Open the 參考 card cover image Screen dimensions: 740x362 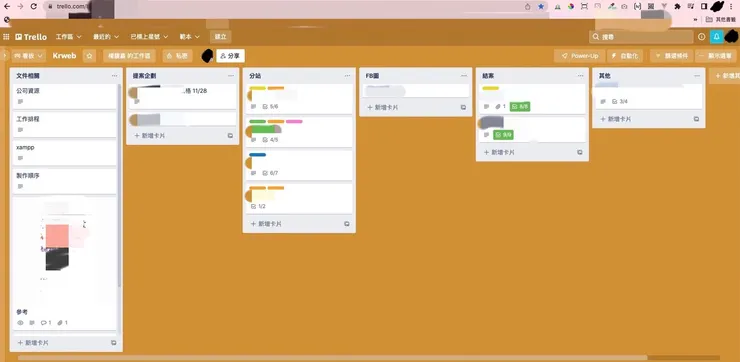click(x=64, y=252)
